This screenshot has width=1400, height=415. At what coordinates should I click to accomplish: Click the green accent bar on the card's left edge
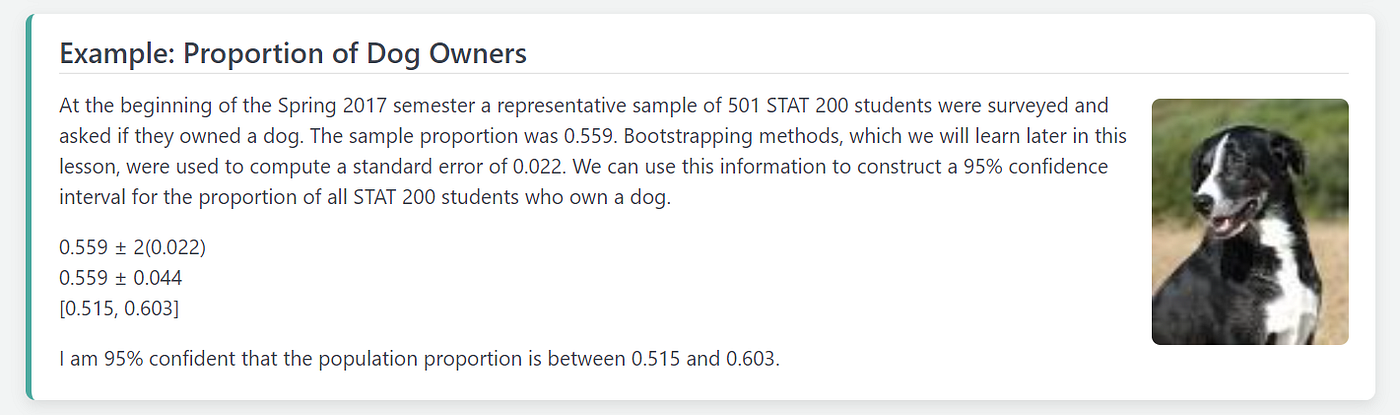pyautogui.click(x=29, y=207)
